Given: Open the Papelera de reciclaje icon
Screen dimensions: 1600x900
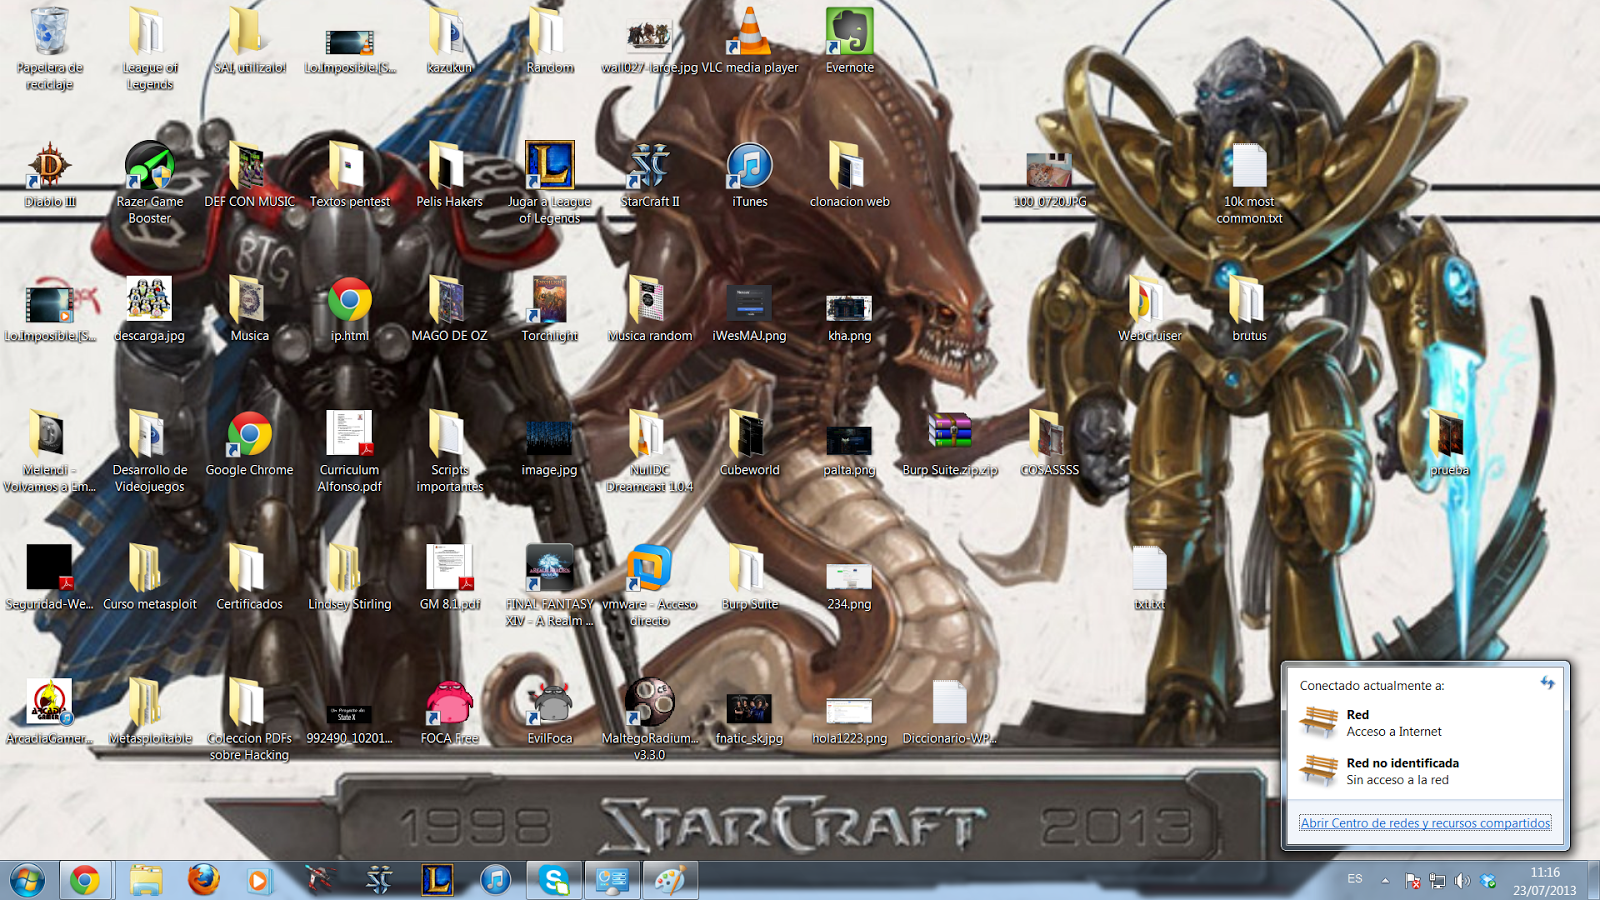Looking at the screenshot, I should click(x=49, y=48).
